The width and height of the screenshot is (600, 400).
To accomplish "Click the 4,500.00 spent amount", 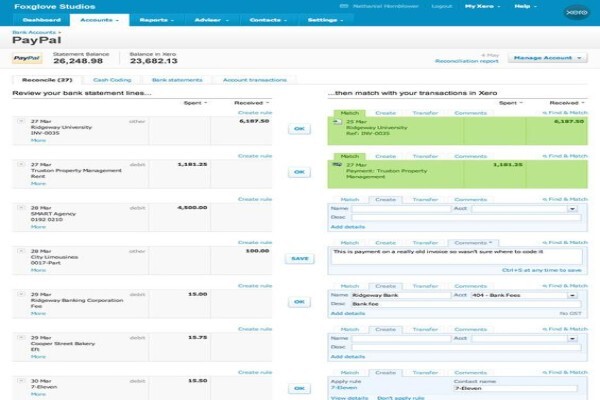I will [192, 208].
